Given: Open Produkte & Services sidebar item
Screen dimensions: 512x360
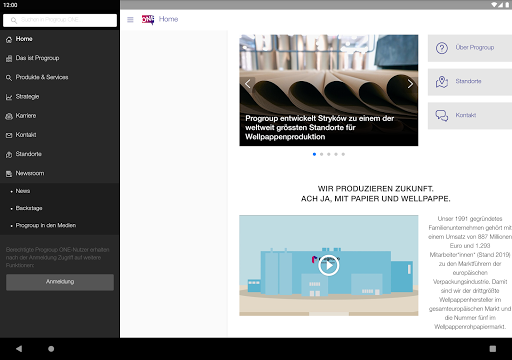Looking at the screenshot, I should [x=60, y=77].
